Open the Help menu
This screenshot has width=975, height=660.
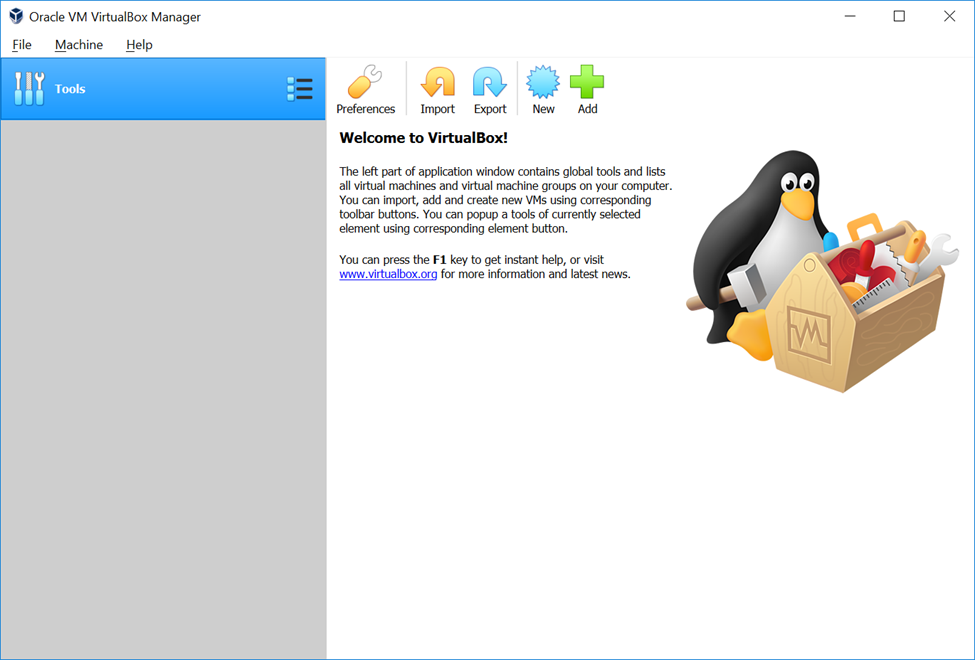pos(139,44)
